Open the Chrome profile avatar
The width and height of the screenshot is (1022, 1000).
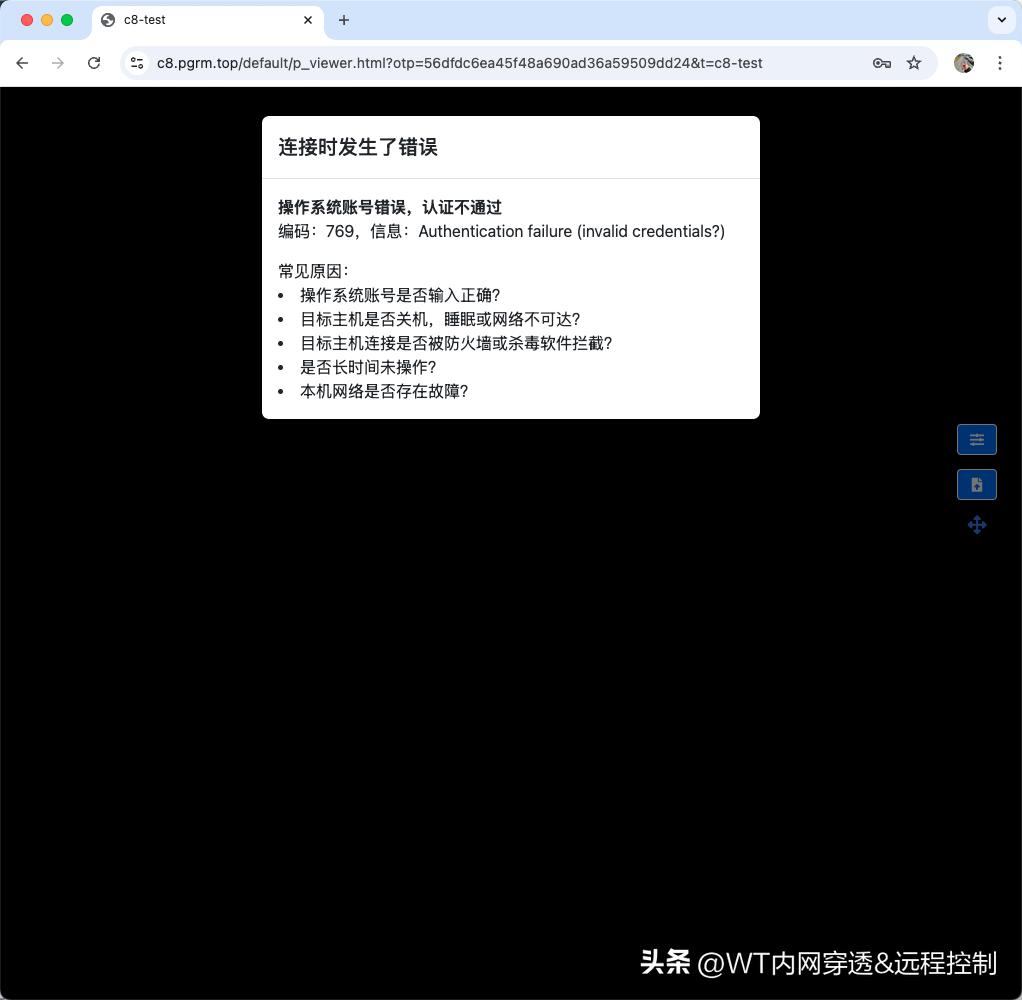pyautogui.click(x=963, y=63)
